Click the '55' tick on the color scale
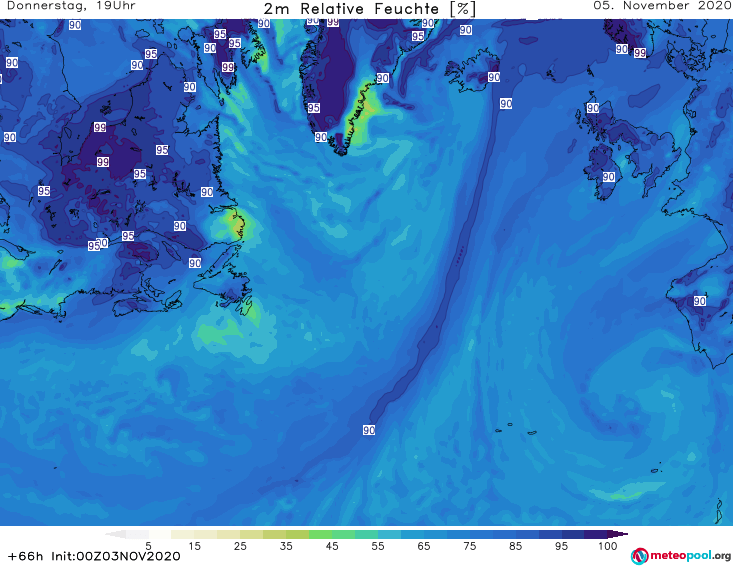The height and width of the screenshot is (566, 733). (x=378, y=546)
